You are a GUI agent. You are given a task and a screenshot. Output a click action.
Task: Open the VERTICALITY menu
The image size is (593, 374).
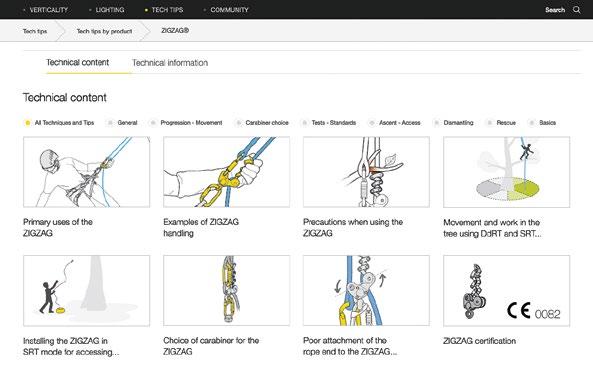click(x=45, y=10)
